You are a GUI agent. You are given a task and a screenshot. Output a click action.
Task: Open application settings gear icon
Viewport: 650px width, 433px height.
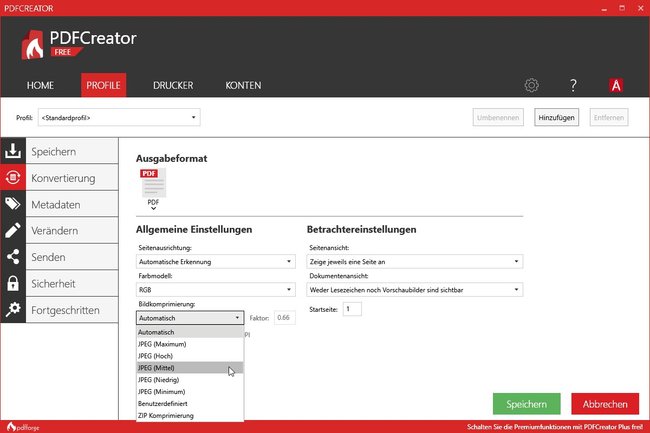pyautogui.click(x=531, y=85)
